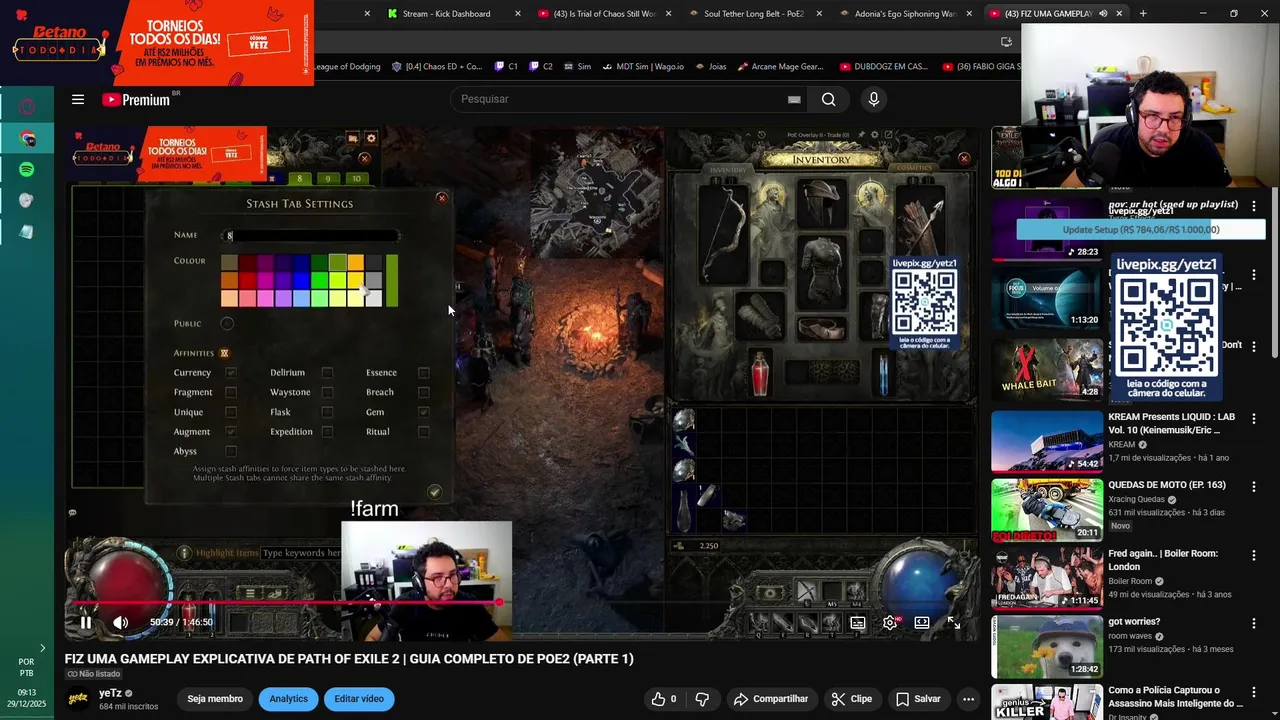Click the search magnifier button
The width and height of the screenshot is (1280, 720).
(x=828, y=99)
